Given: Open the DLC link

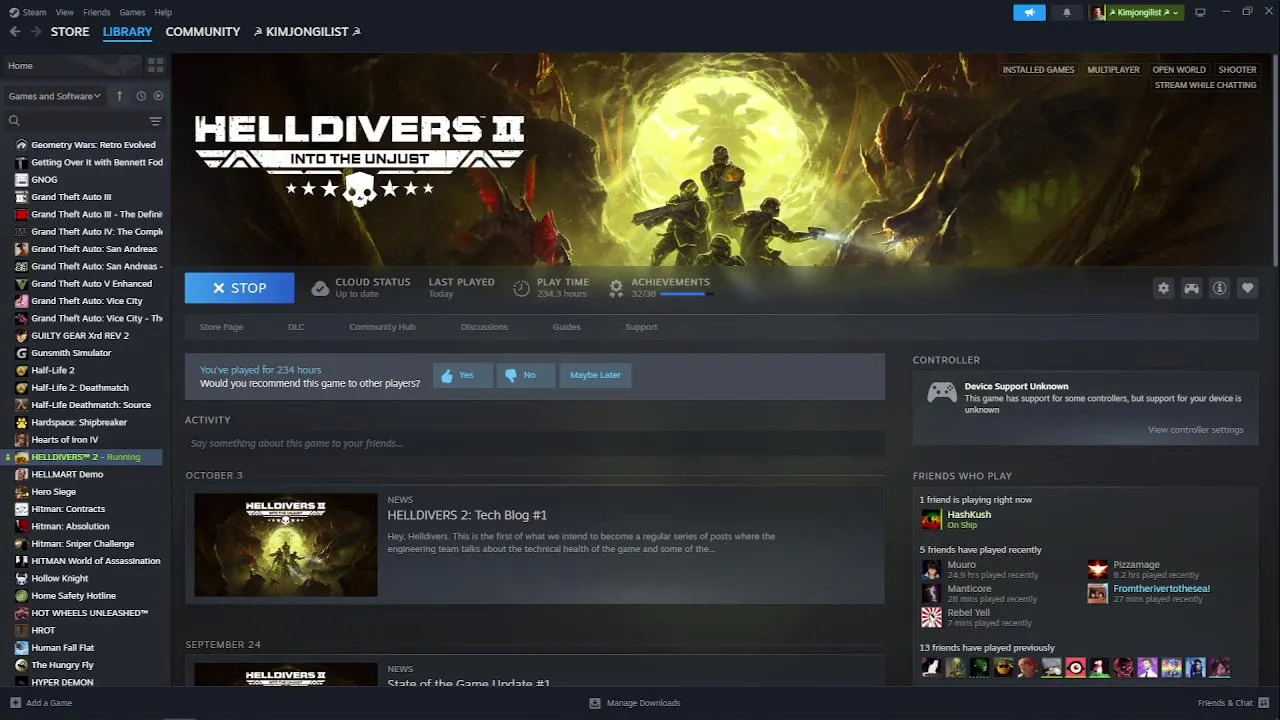Looking at the screenshot, I should coord(296,327).
